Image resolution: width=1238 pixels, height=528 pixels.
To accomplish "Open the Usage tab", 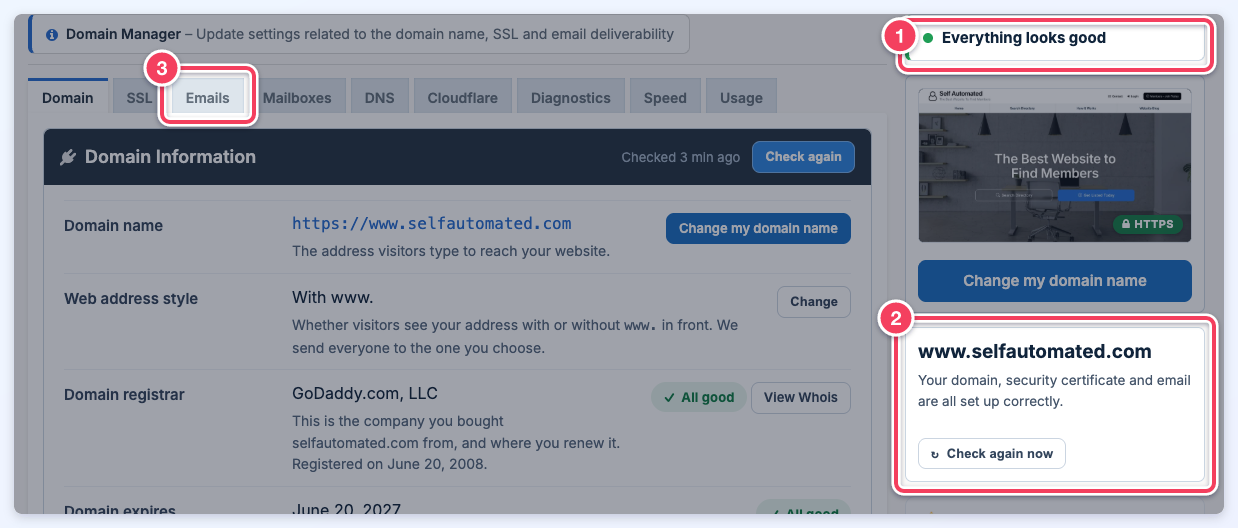I will point(741,98).
